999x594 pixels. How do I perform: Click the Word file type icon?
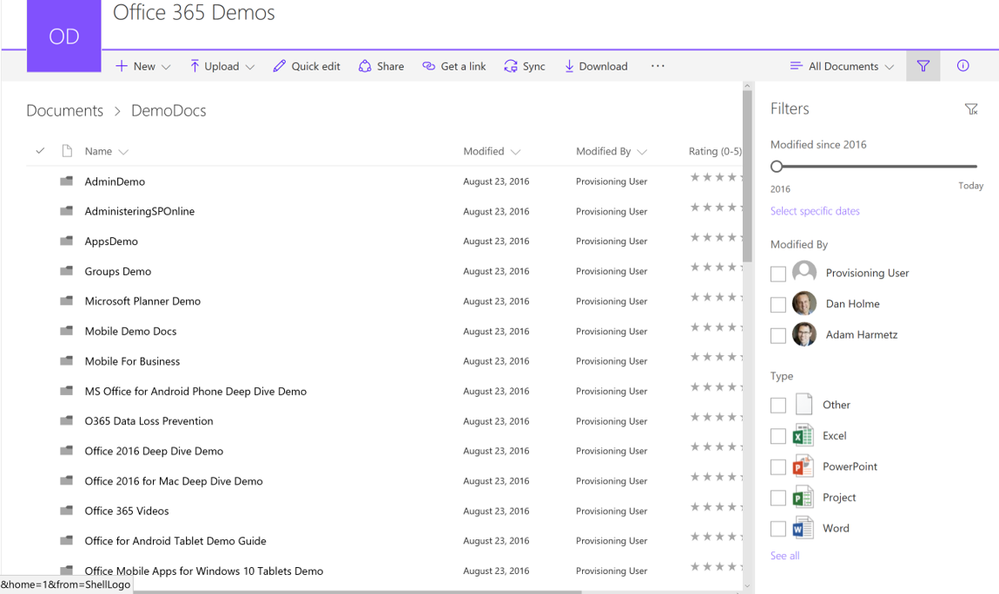pos(803,528)
